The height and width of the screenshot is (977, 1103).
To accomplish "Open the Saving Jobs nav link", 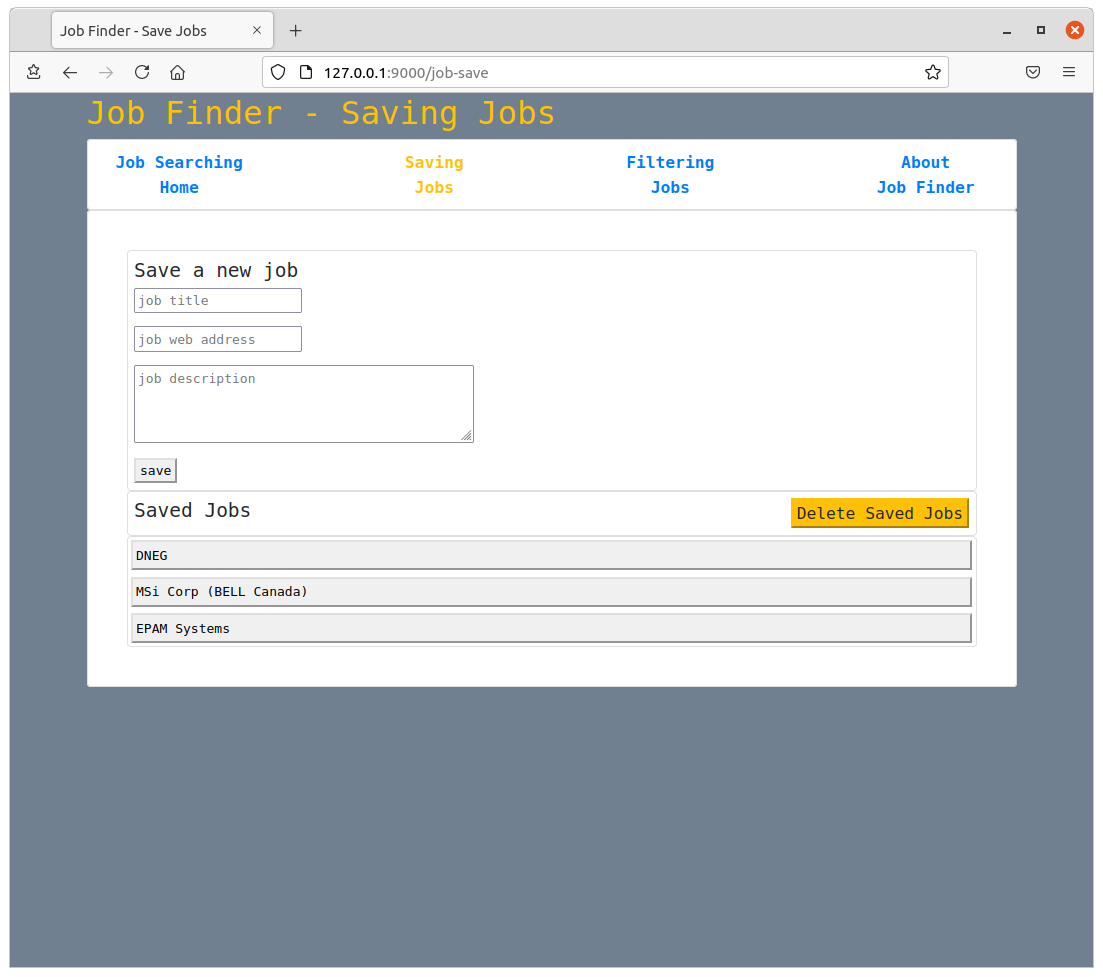I will point(434,175).
